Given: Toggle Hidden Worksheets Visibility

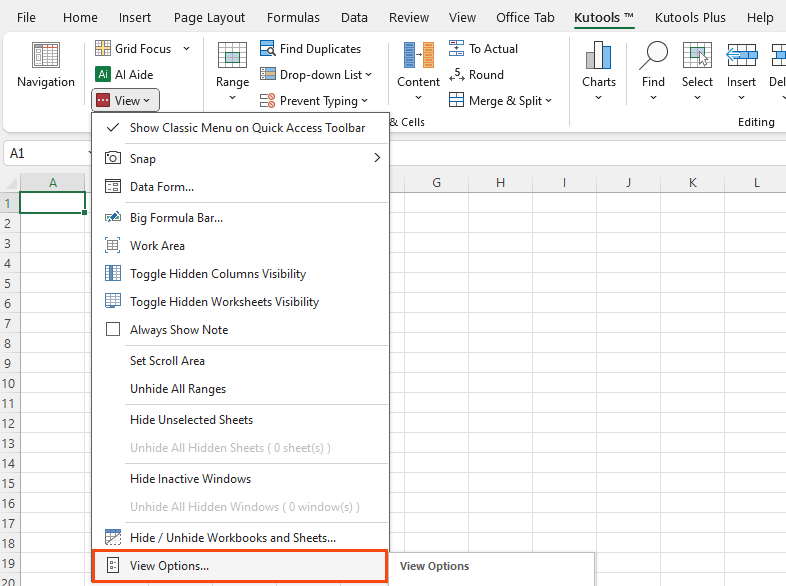Looking at the screenshot, I should click(224, 302).
